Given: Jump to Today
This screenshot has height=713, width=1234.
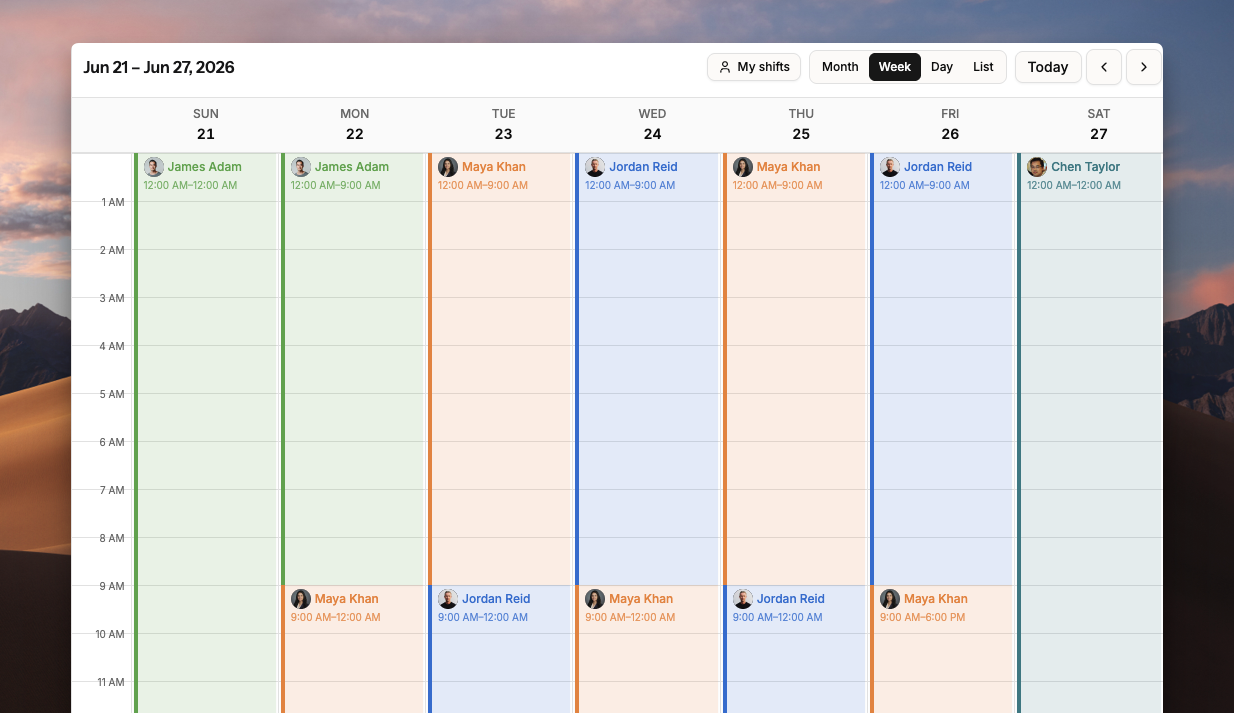Looking at the screenshot, I should click(1048, 67).
